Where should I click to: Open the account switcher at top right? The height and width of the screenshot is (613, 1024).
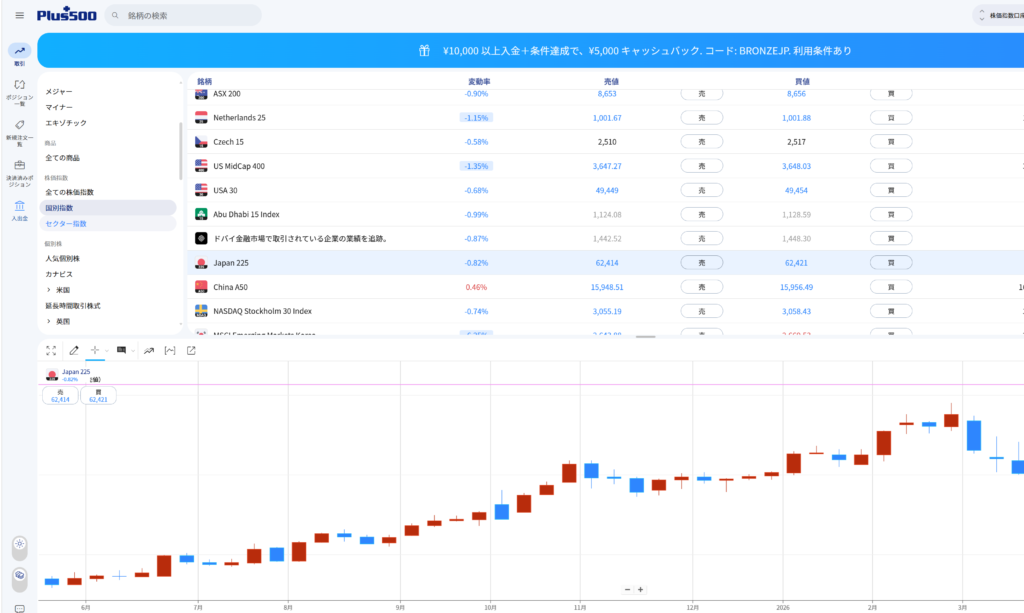(999, 15)
